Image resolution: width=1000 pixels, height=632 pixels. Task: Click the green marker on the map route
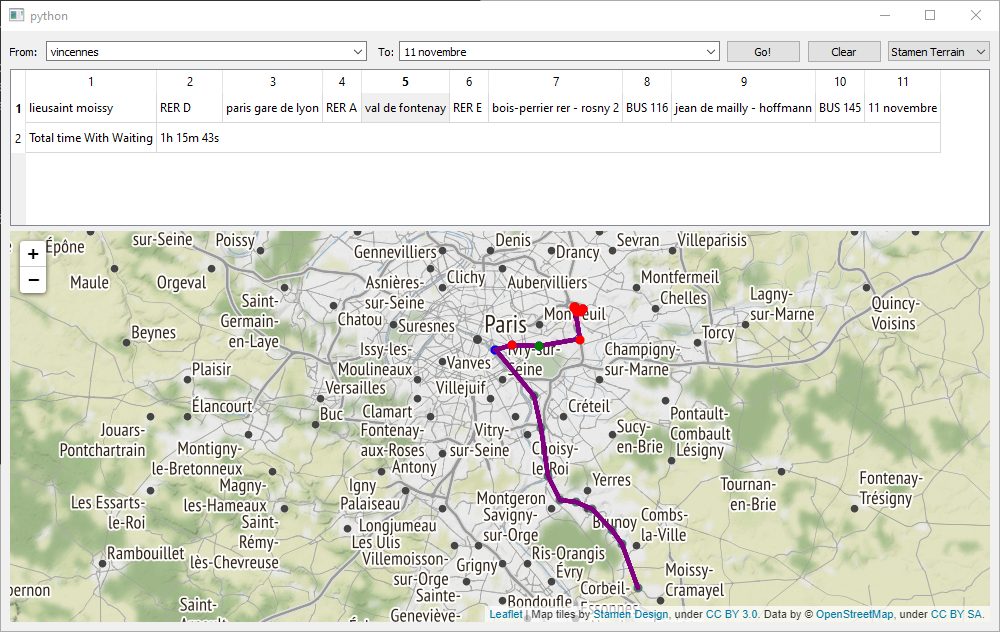click(539, 346)
